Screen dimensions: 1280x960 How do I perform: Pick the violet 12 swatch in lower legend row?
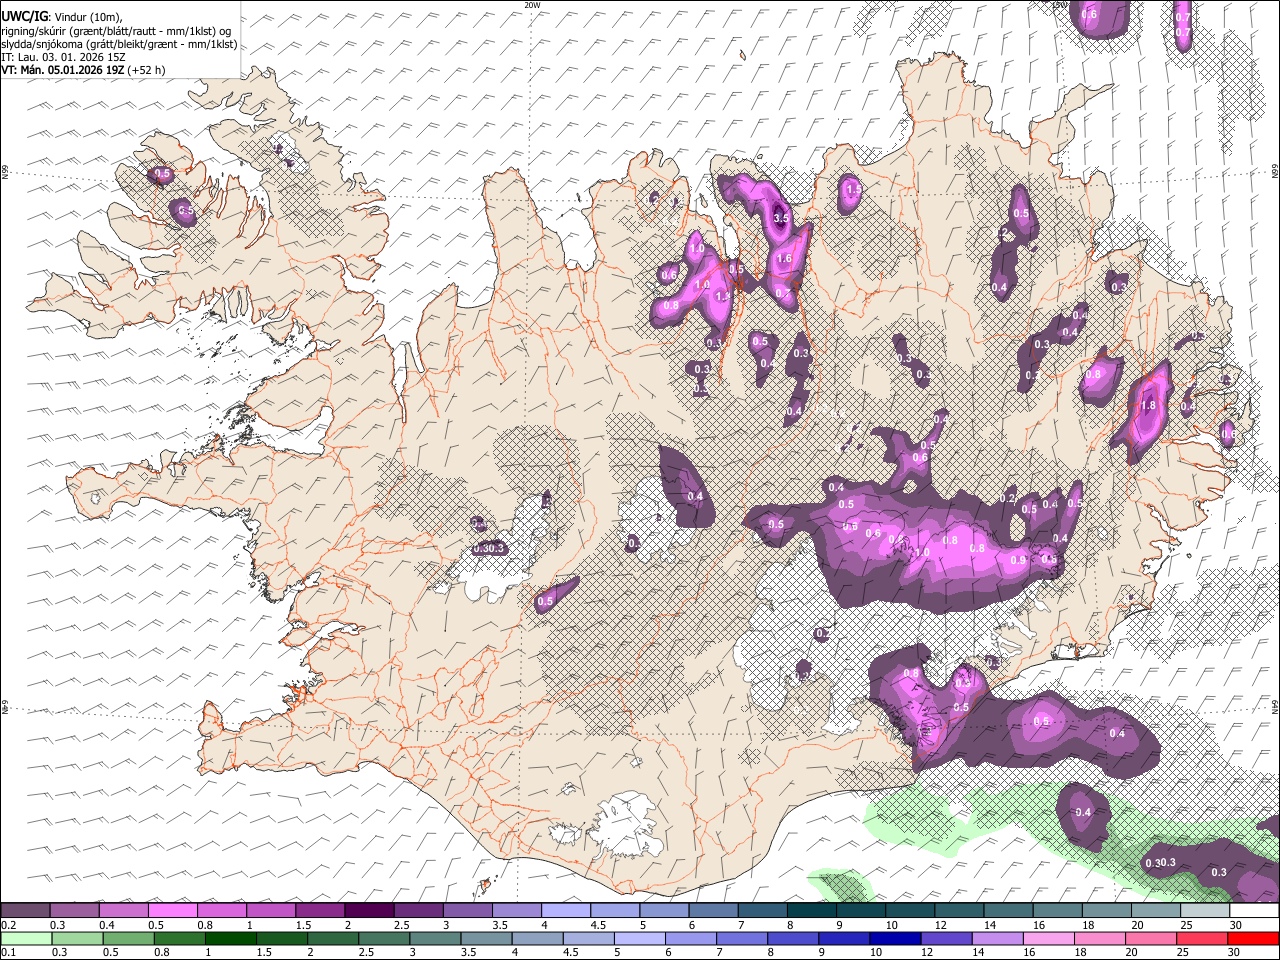coord(947,938)
